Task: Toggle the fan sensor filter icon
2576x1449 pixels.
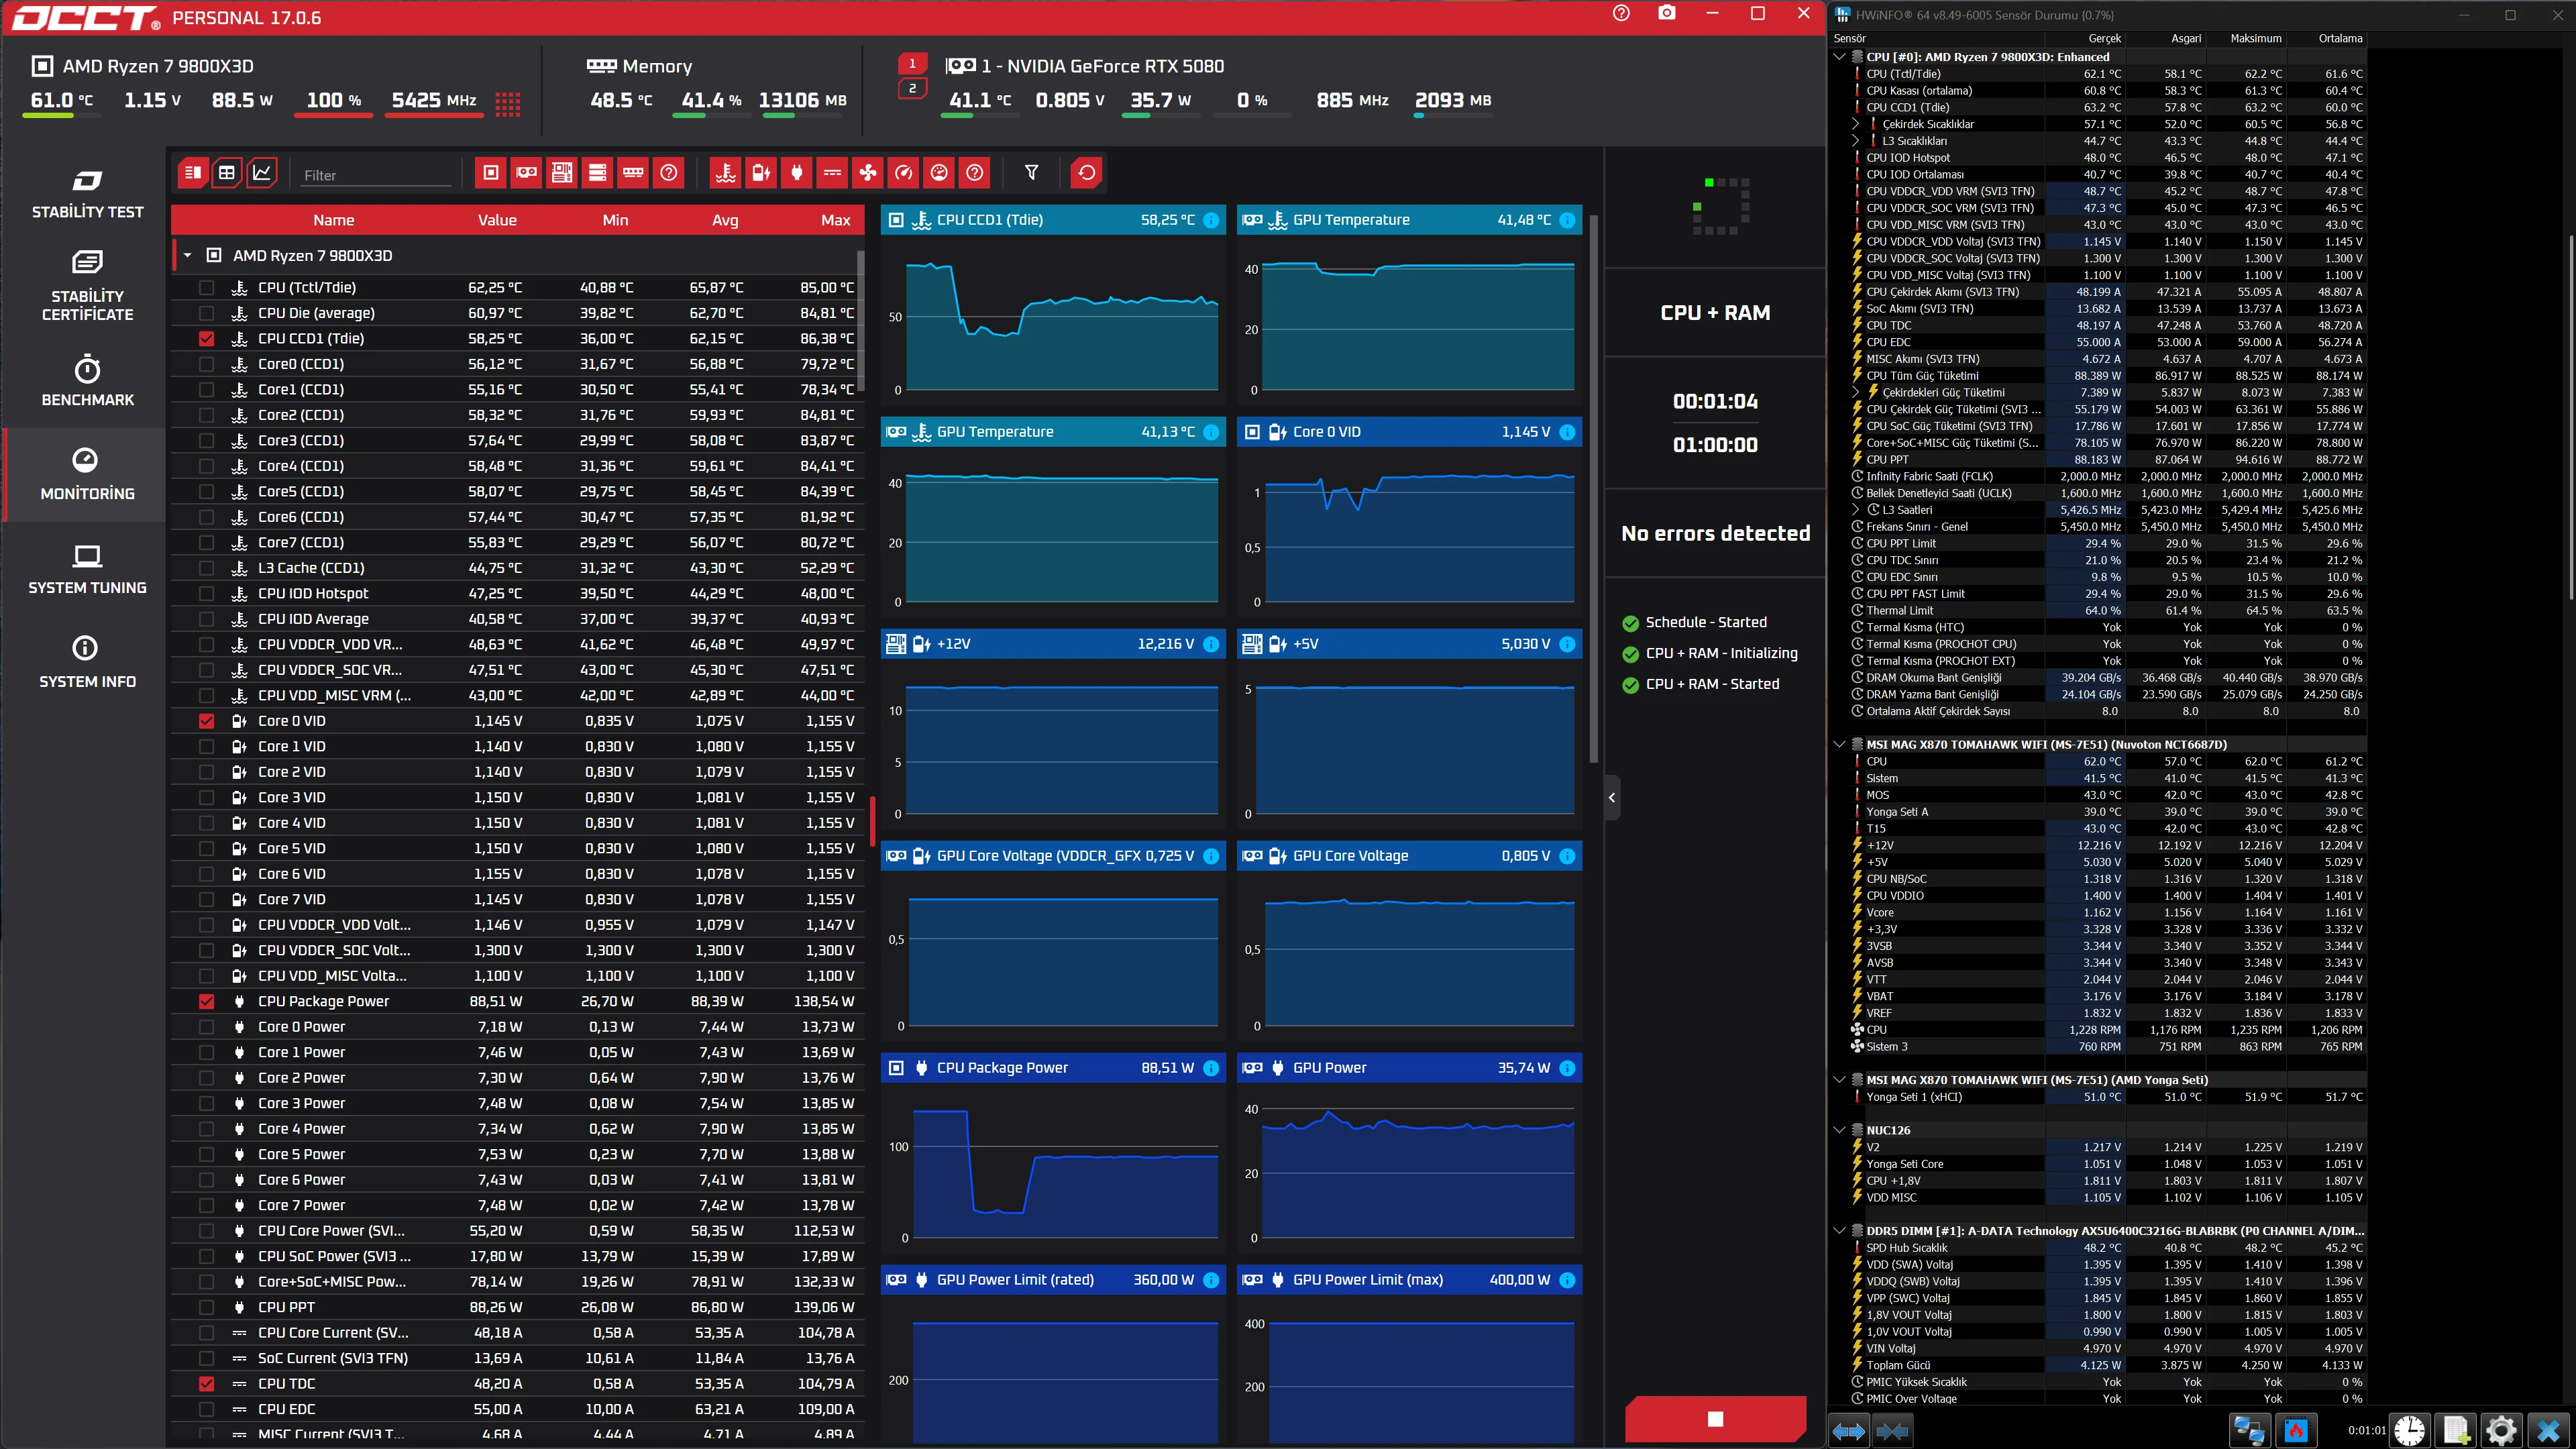Action: tap(868, 173)
